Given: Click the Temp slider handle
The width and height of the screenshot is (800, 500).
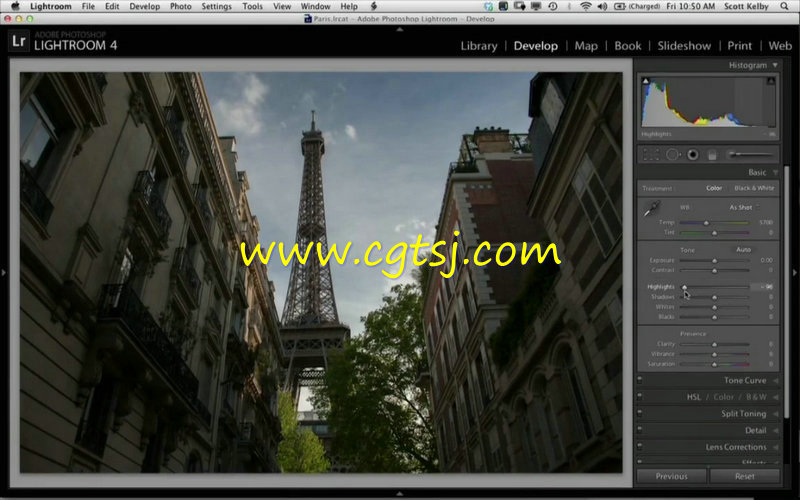Looking at the screenshot, I should (x=707, y=223).
